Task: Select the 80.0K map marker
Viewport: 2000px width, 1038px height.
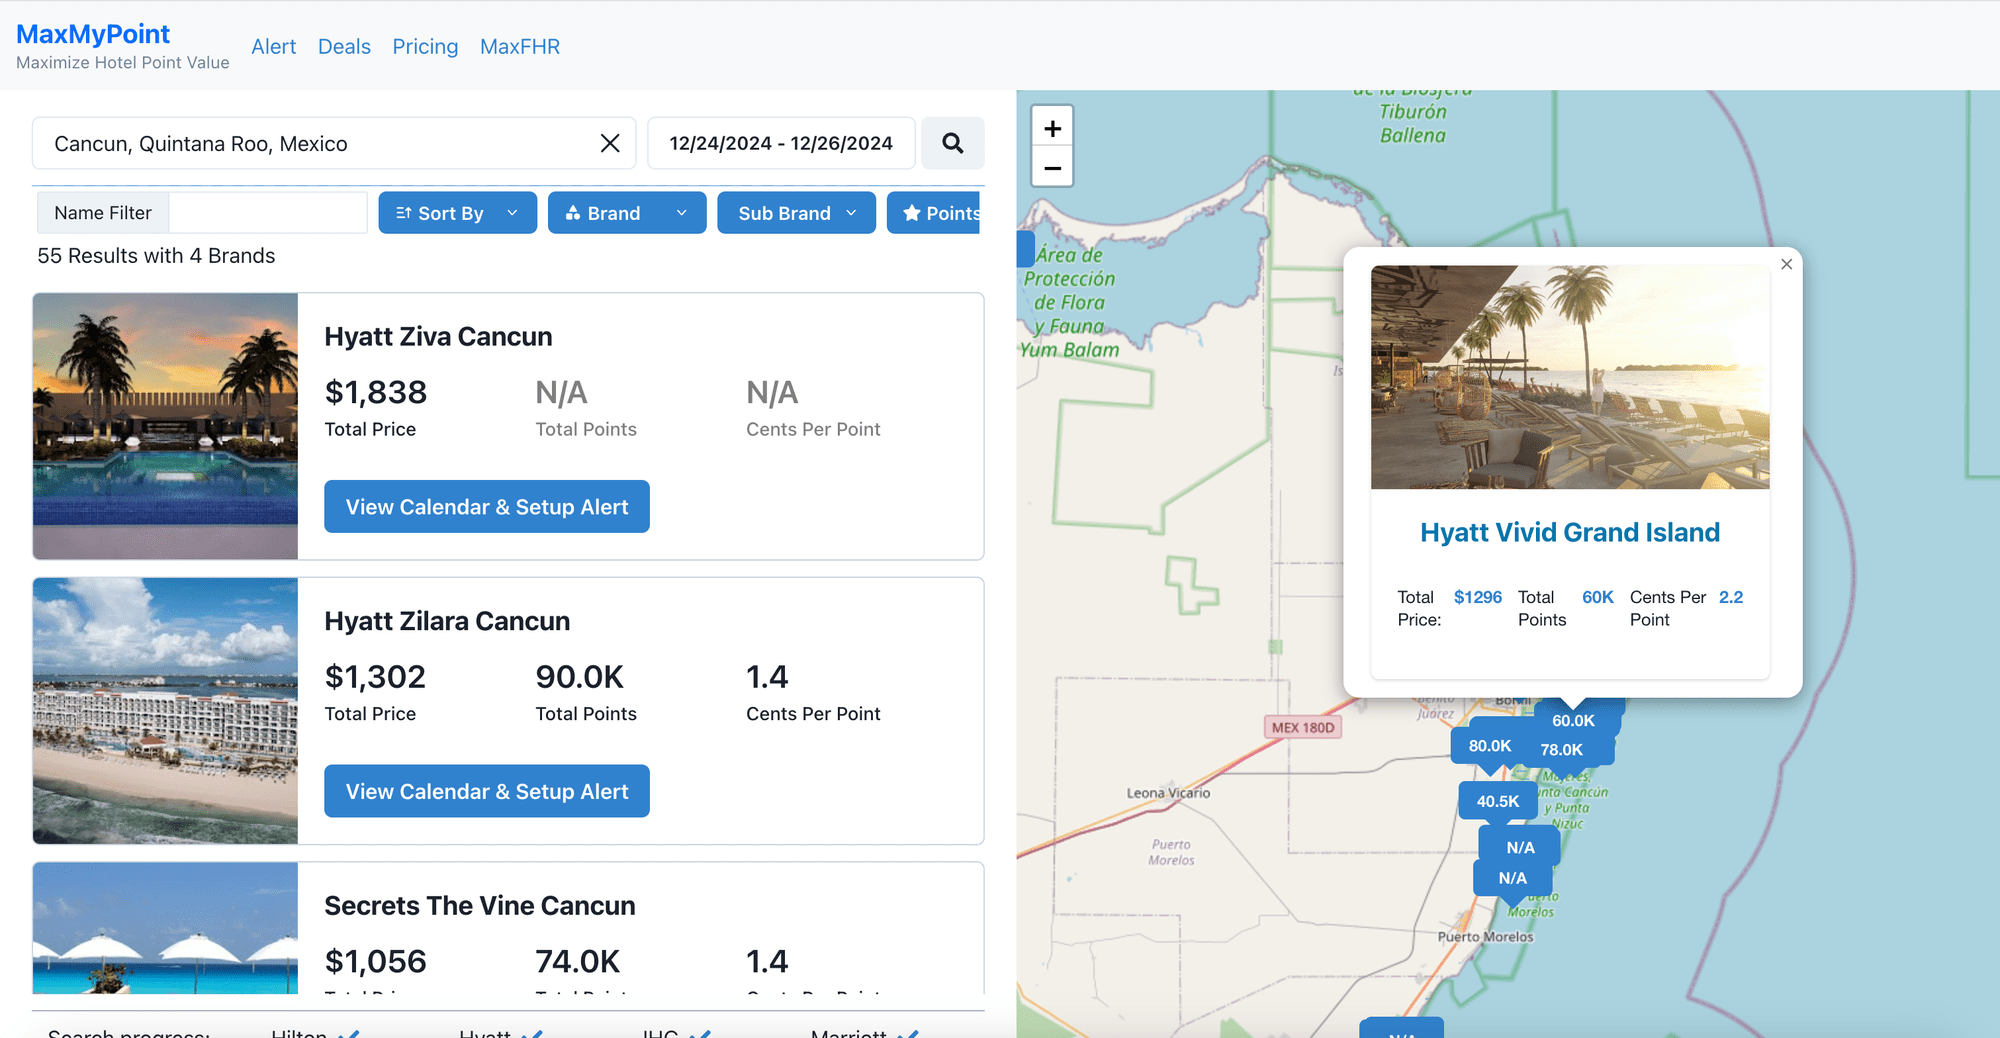Action: pyautogui.click(x=1489, y=746)
